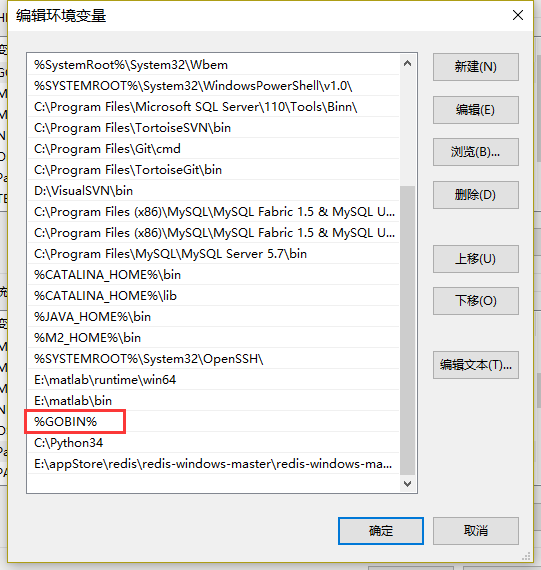Select the %M2_HOME%\bin entry
This screenshot has height=570, width=541.
(x=213, y=338)
